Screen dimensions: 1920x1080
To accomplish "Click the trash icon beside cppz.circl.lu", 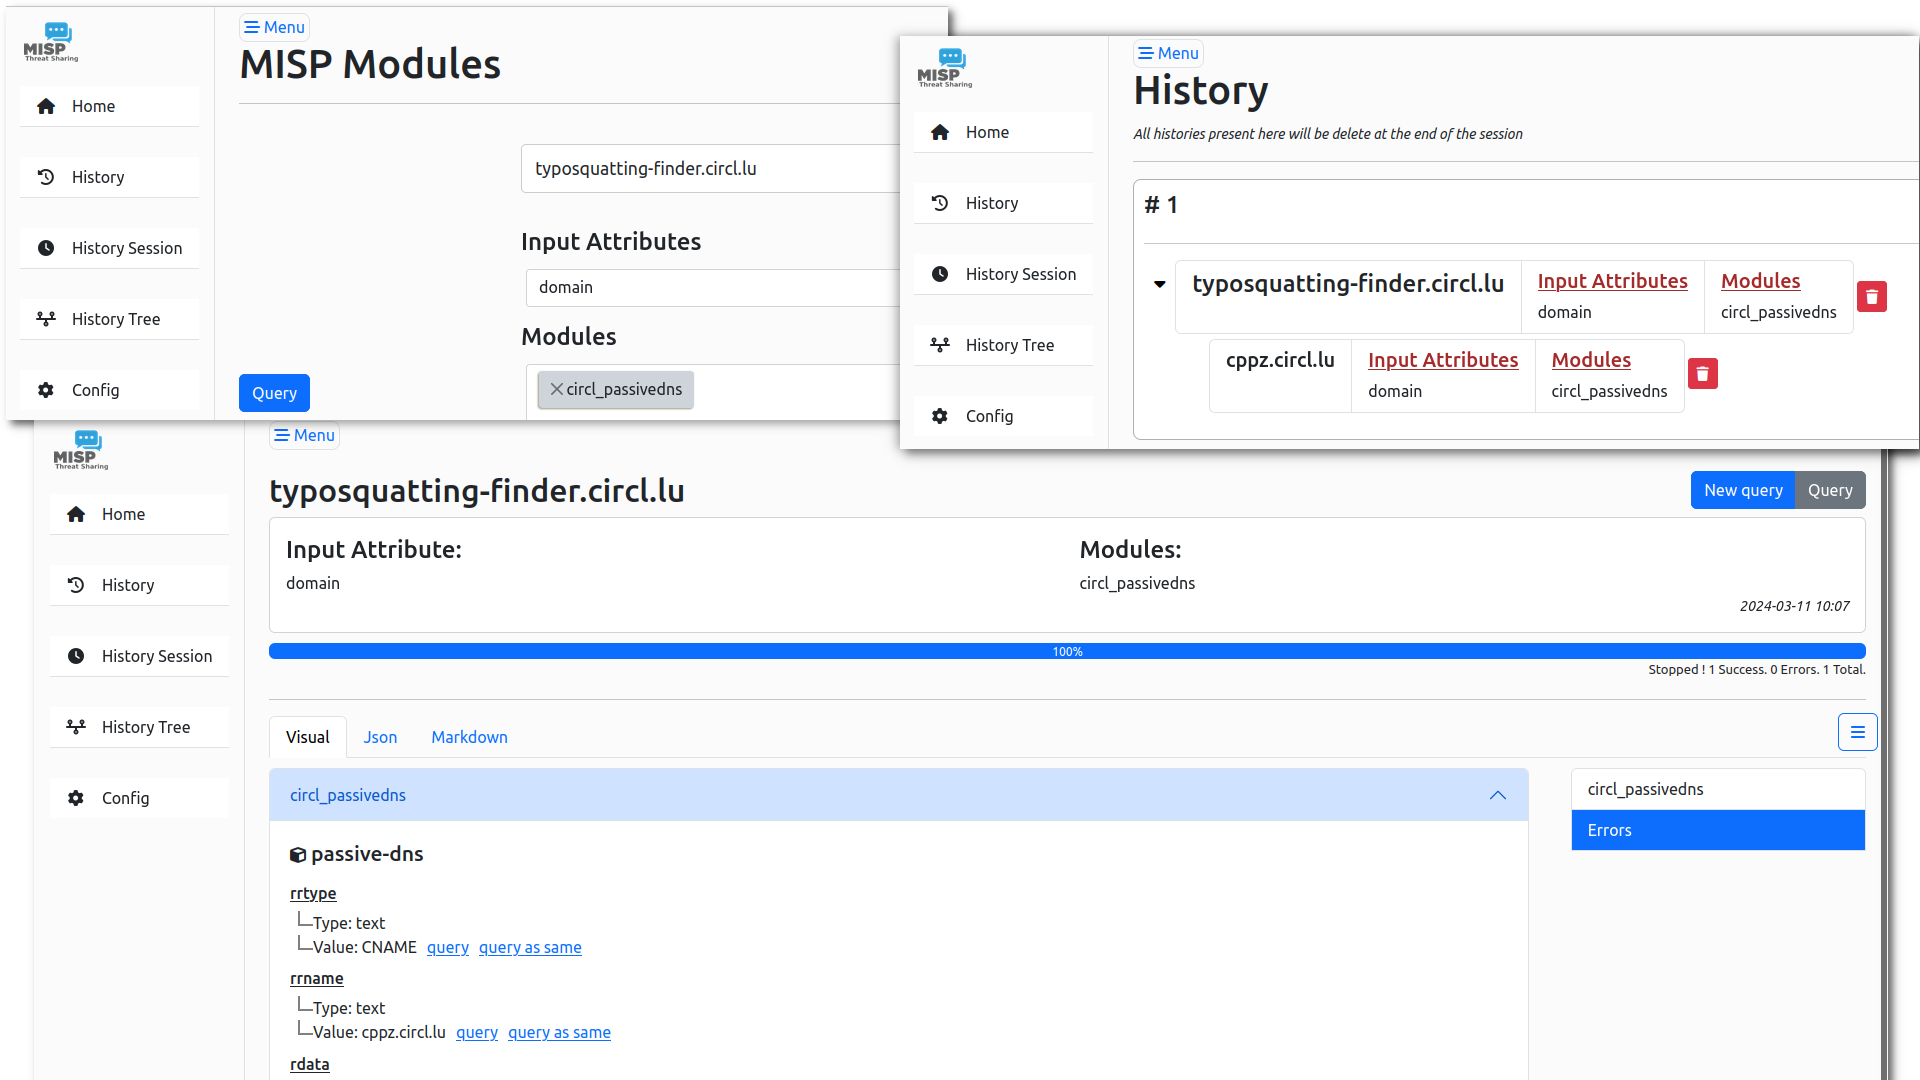I will [x=1702, y=374].
